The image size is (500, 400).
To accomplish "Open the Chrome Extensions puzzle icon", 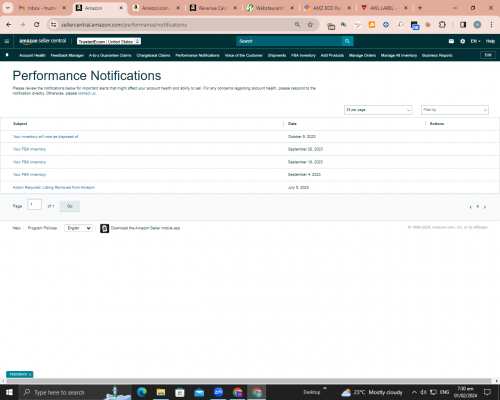I will click(x=442, y=24).
